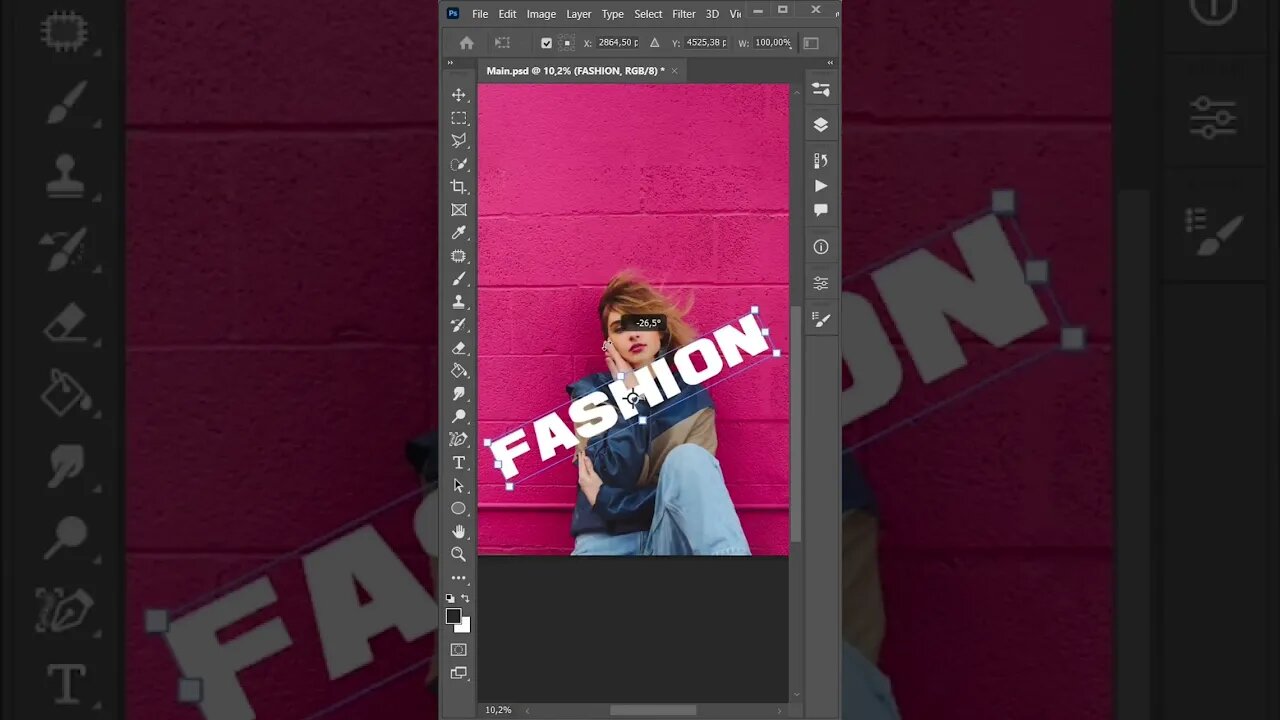This screenshot has height=720, width=1280.
Task: Open the Comments panel icon
Action: (821, 210)
